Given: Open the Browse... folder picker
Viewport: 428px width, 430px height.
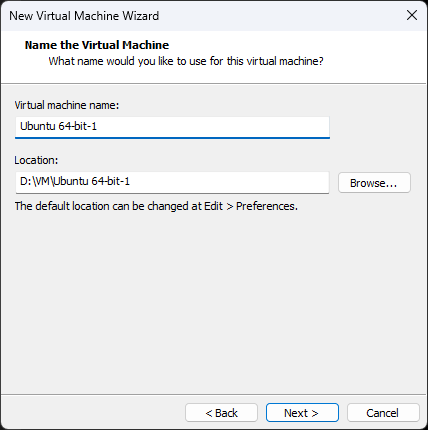Looking at the screenshot, I should [x=374, y=183].
